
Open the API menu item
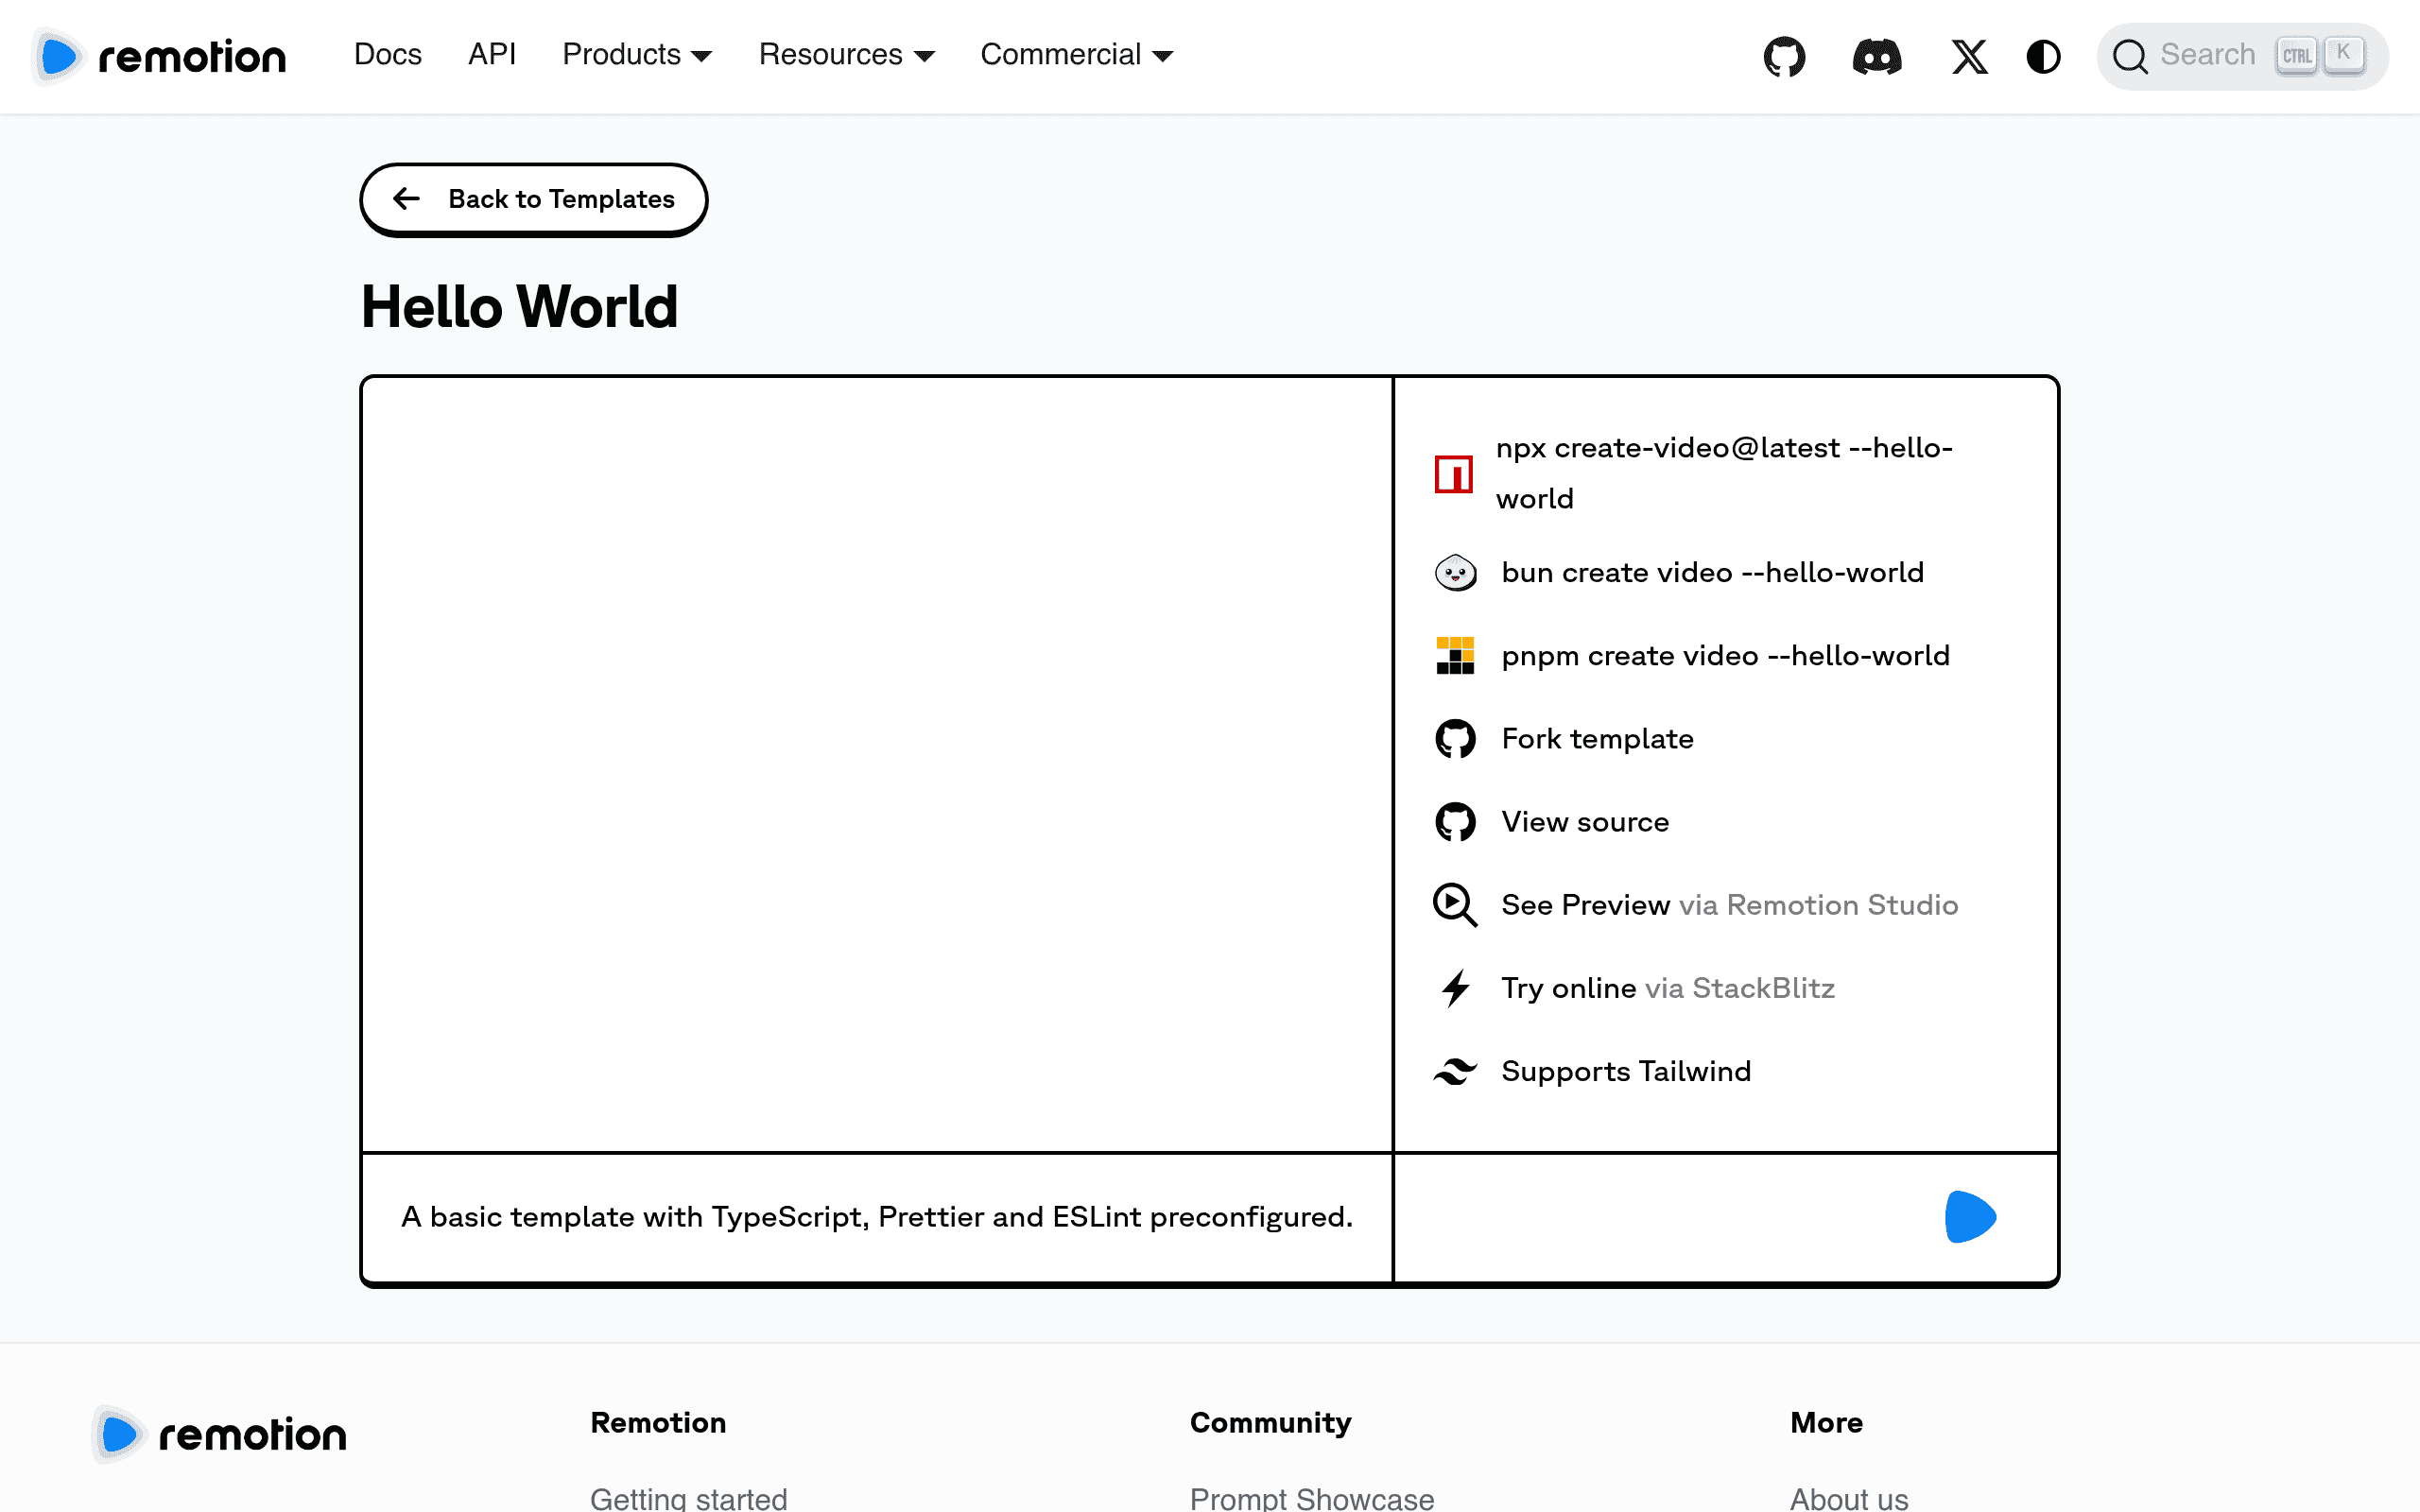(x=492, y=55)
